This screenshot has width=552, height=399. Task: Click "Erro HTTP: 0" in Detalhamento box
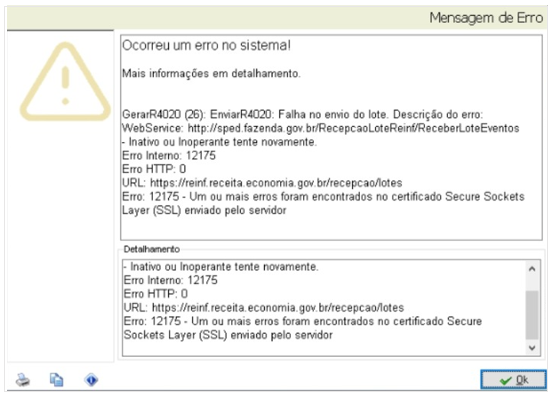point(156,294)
